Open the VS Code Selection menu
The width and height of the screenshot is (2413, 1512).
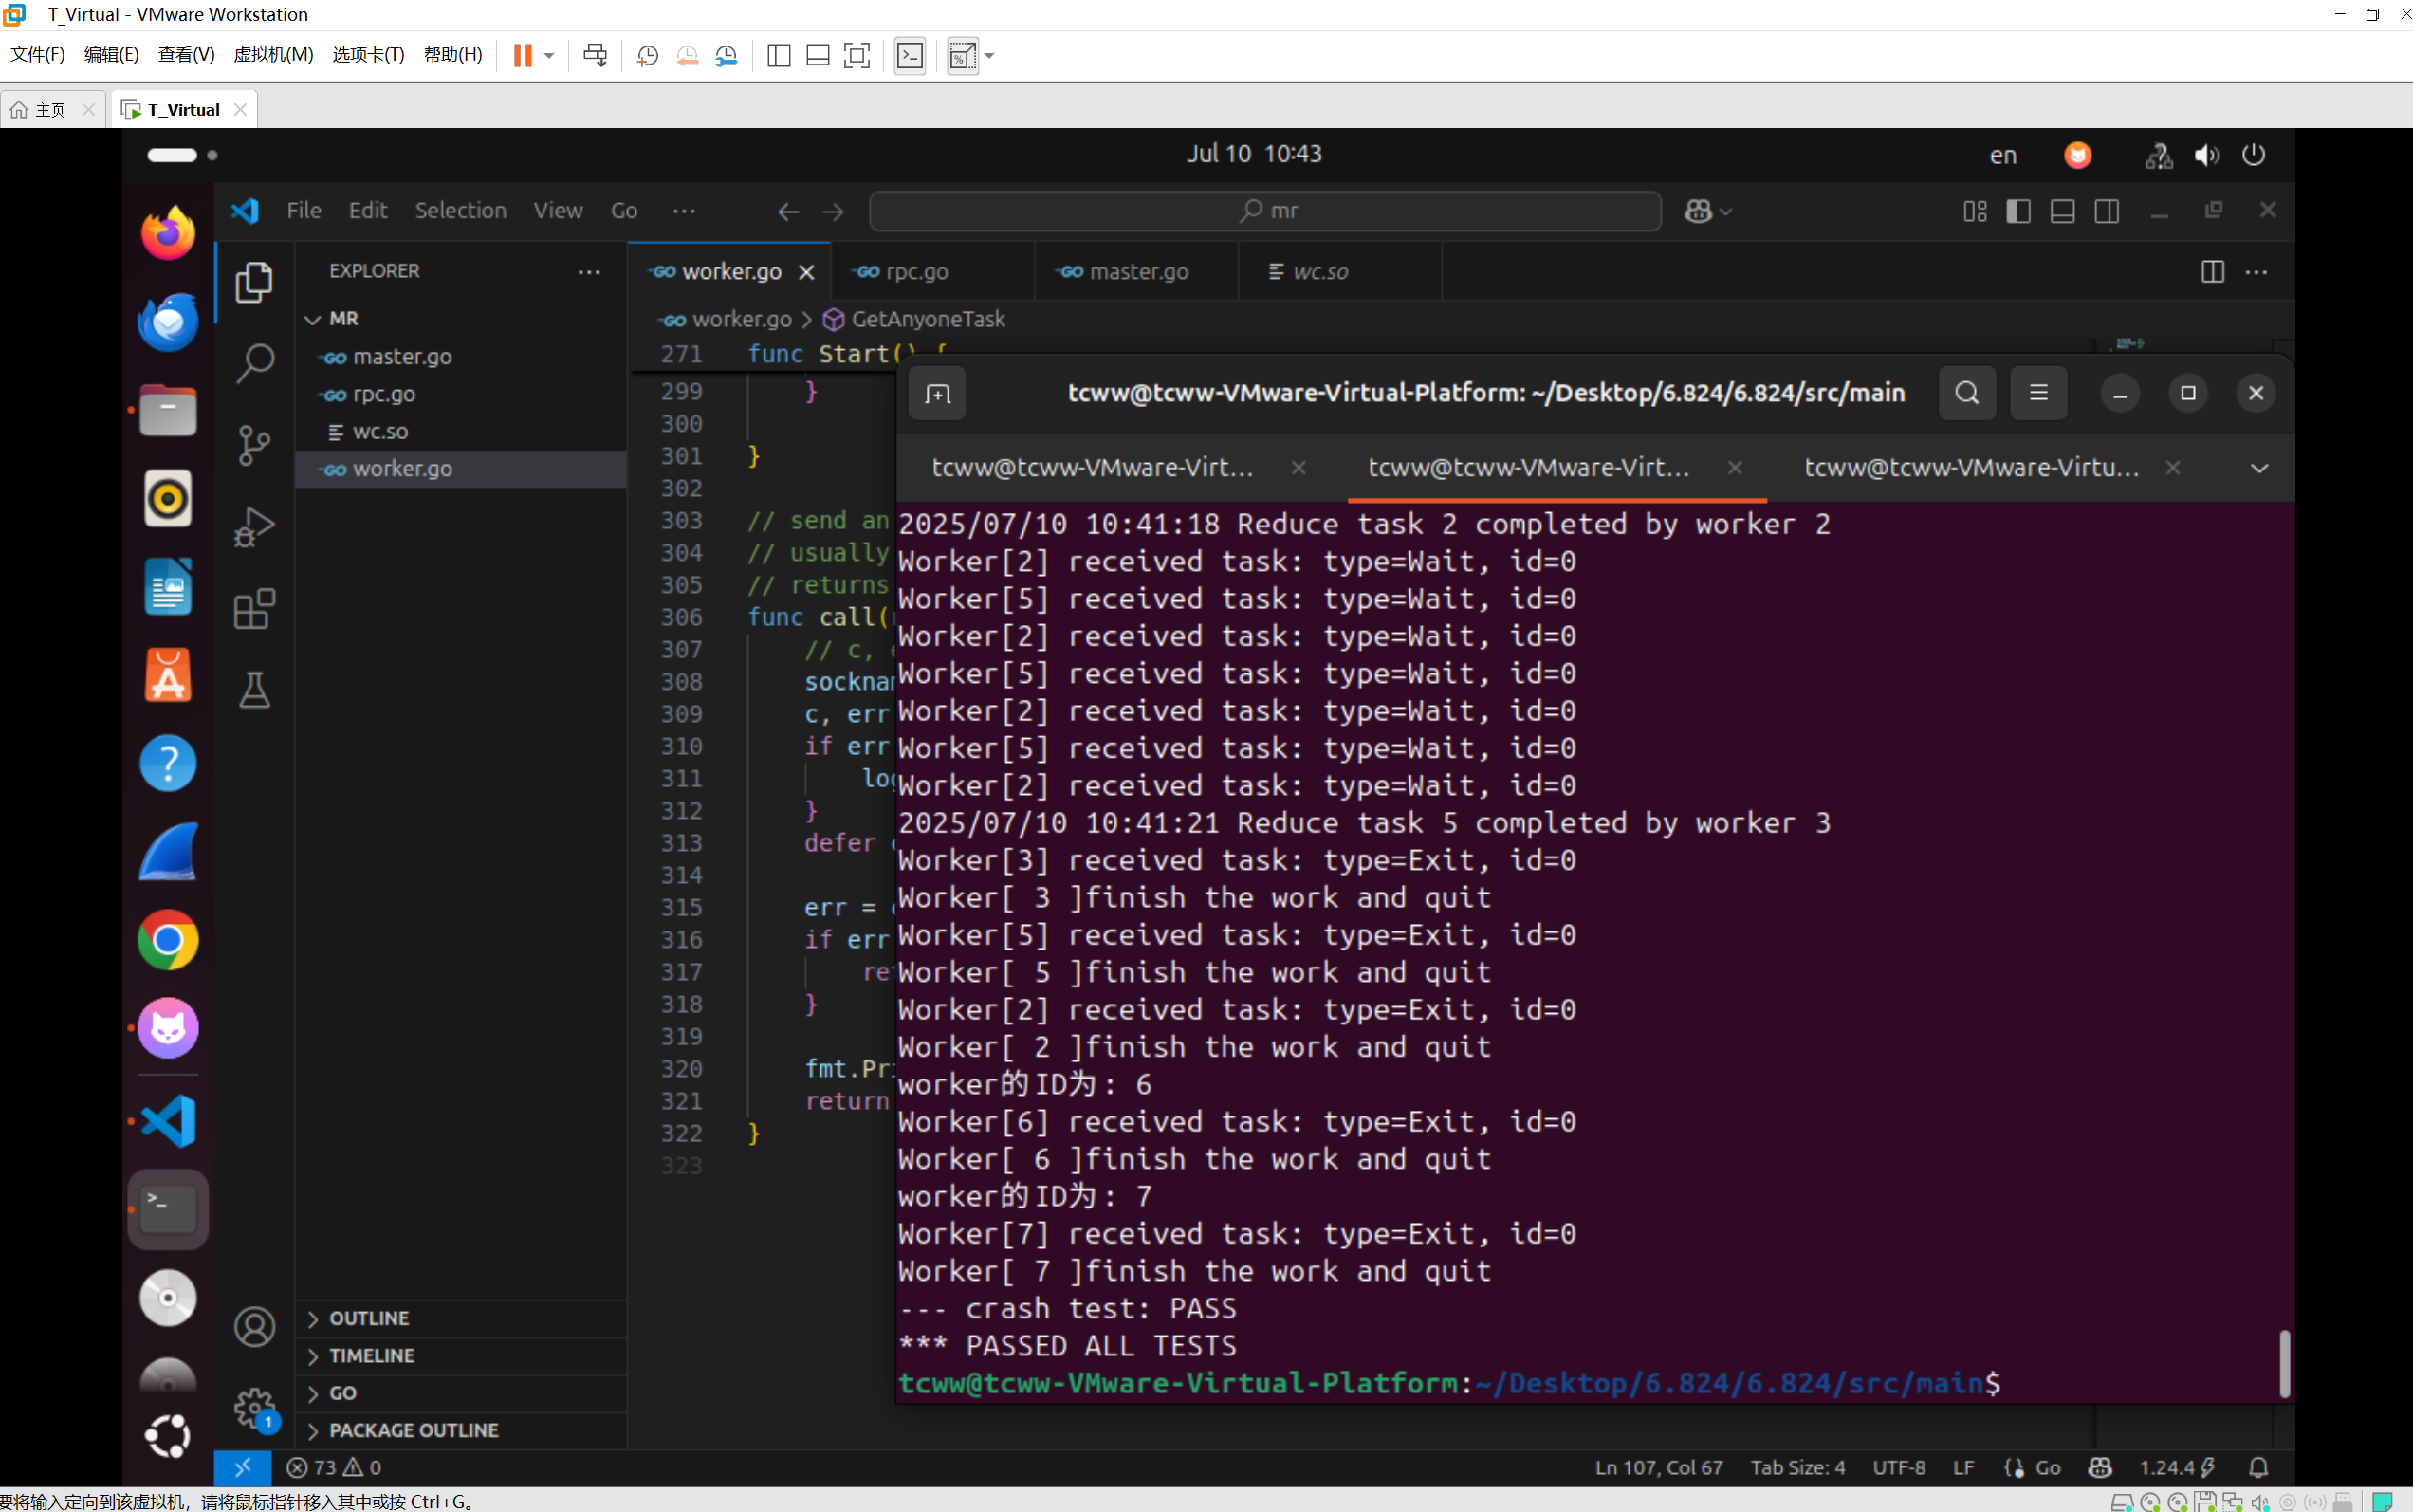(460, 211)
